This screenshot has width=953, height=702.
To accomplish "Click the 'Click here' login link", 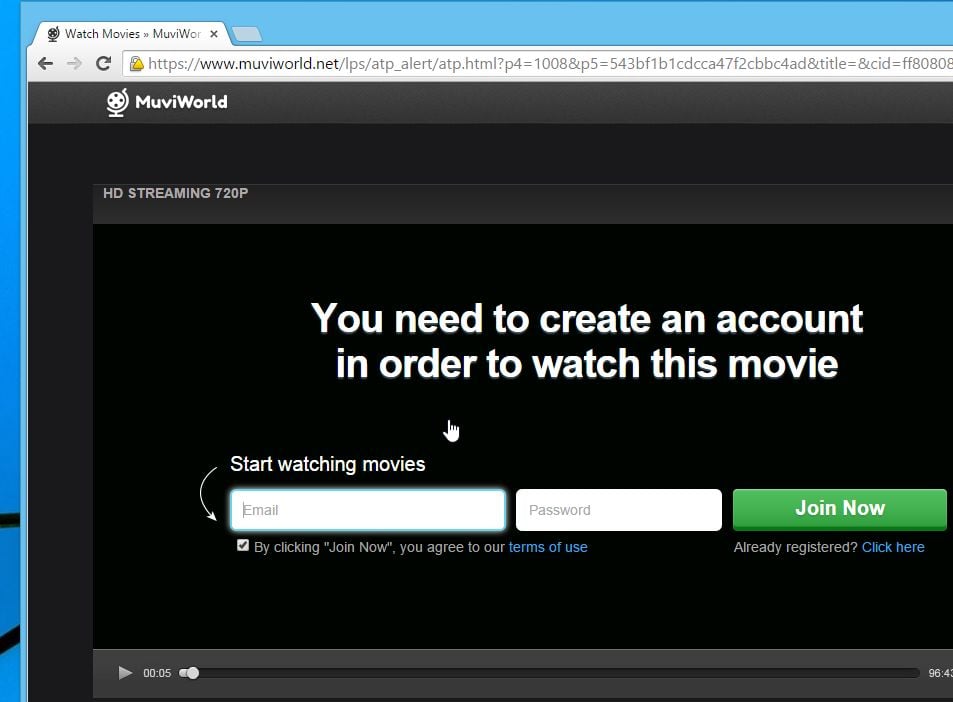I will coord(893,547).
